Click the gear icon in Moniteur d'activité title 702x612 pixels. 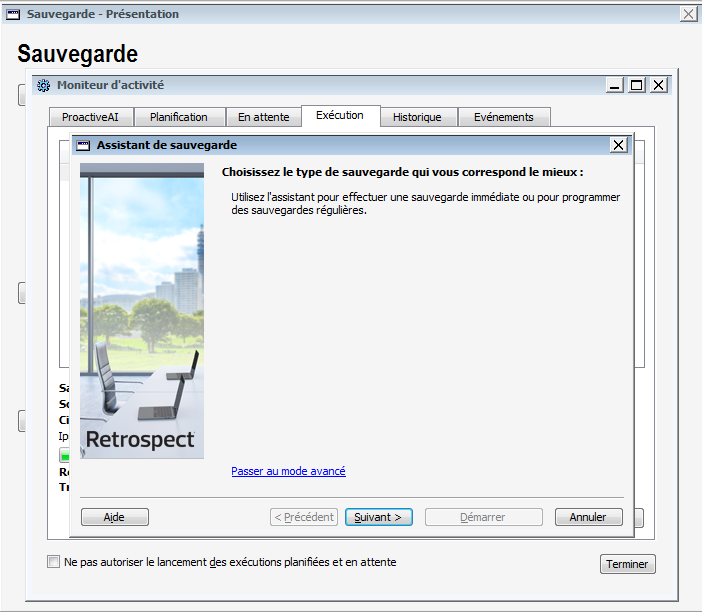(43, 85)
